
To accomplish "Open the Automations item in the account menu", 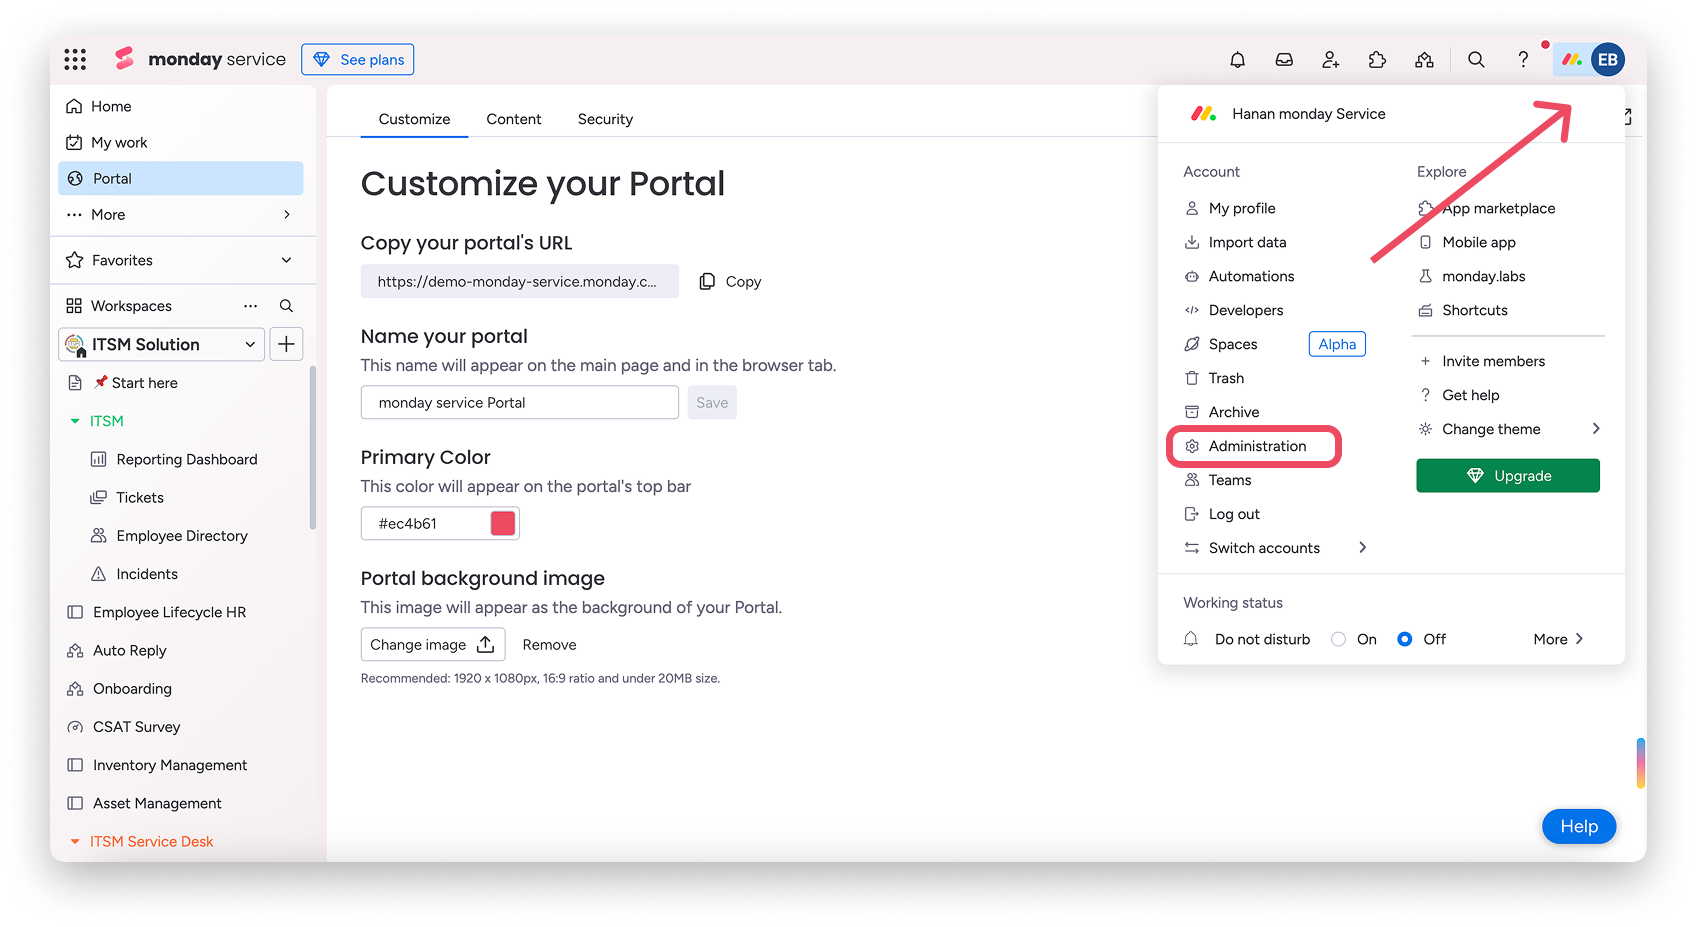I will point(1251,276).
